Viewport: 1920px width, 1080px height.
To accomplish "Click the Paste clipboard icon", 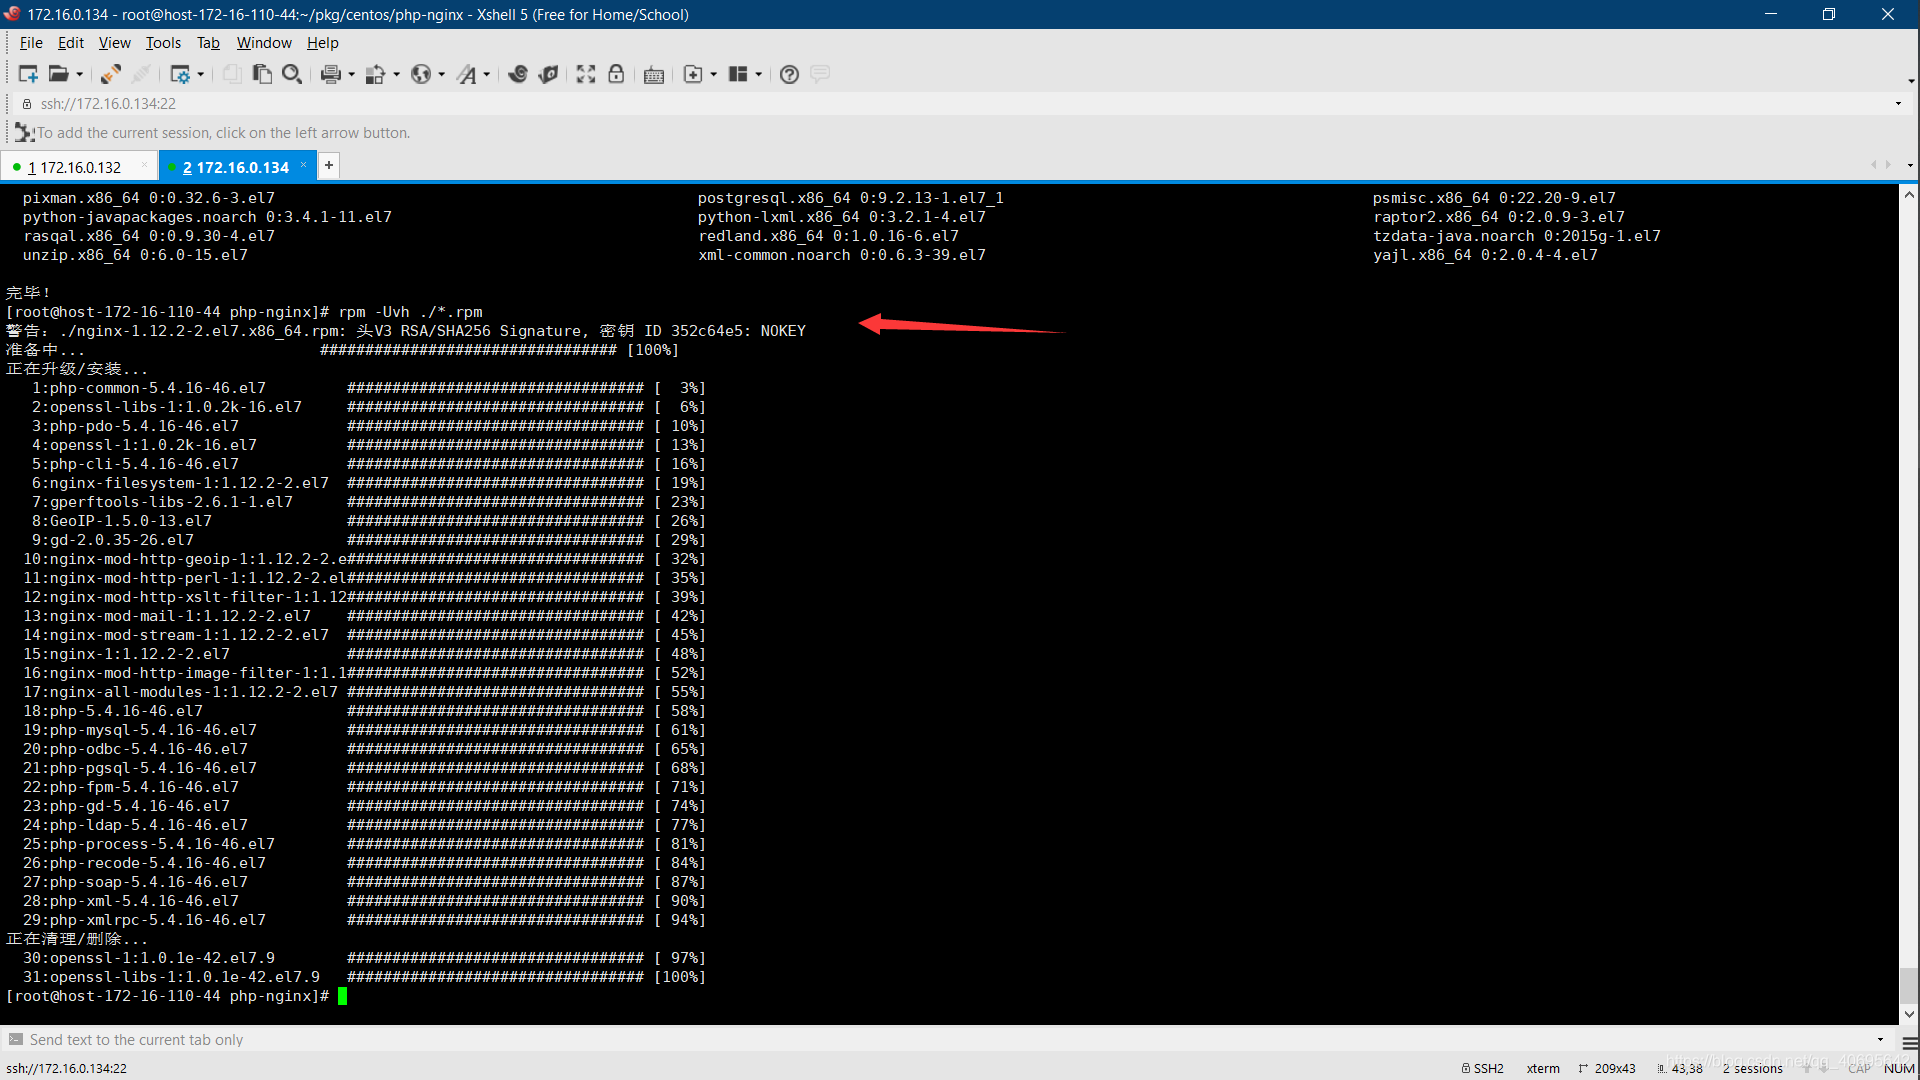I will (x=262, y=74).
